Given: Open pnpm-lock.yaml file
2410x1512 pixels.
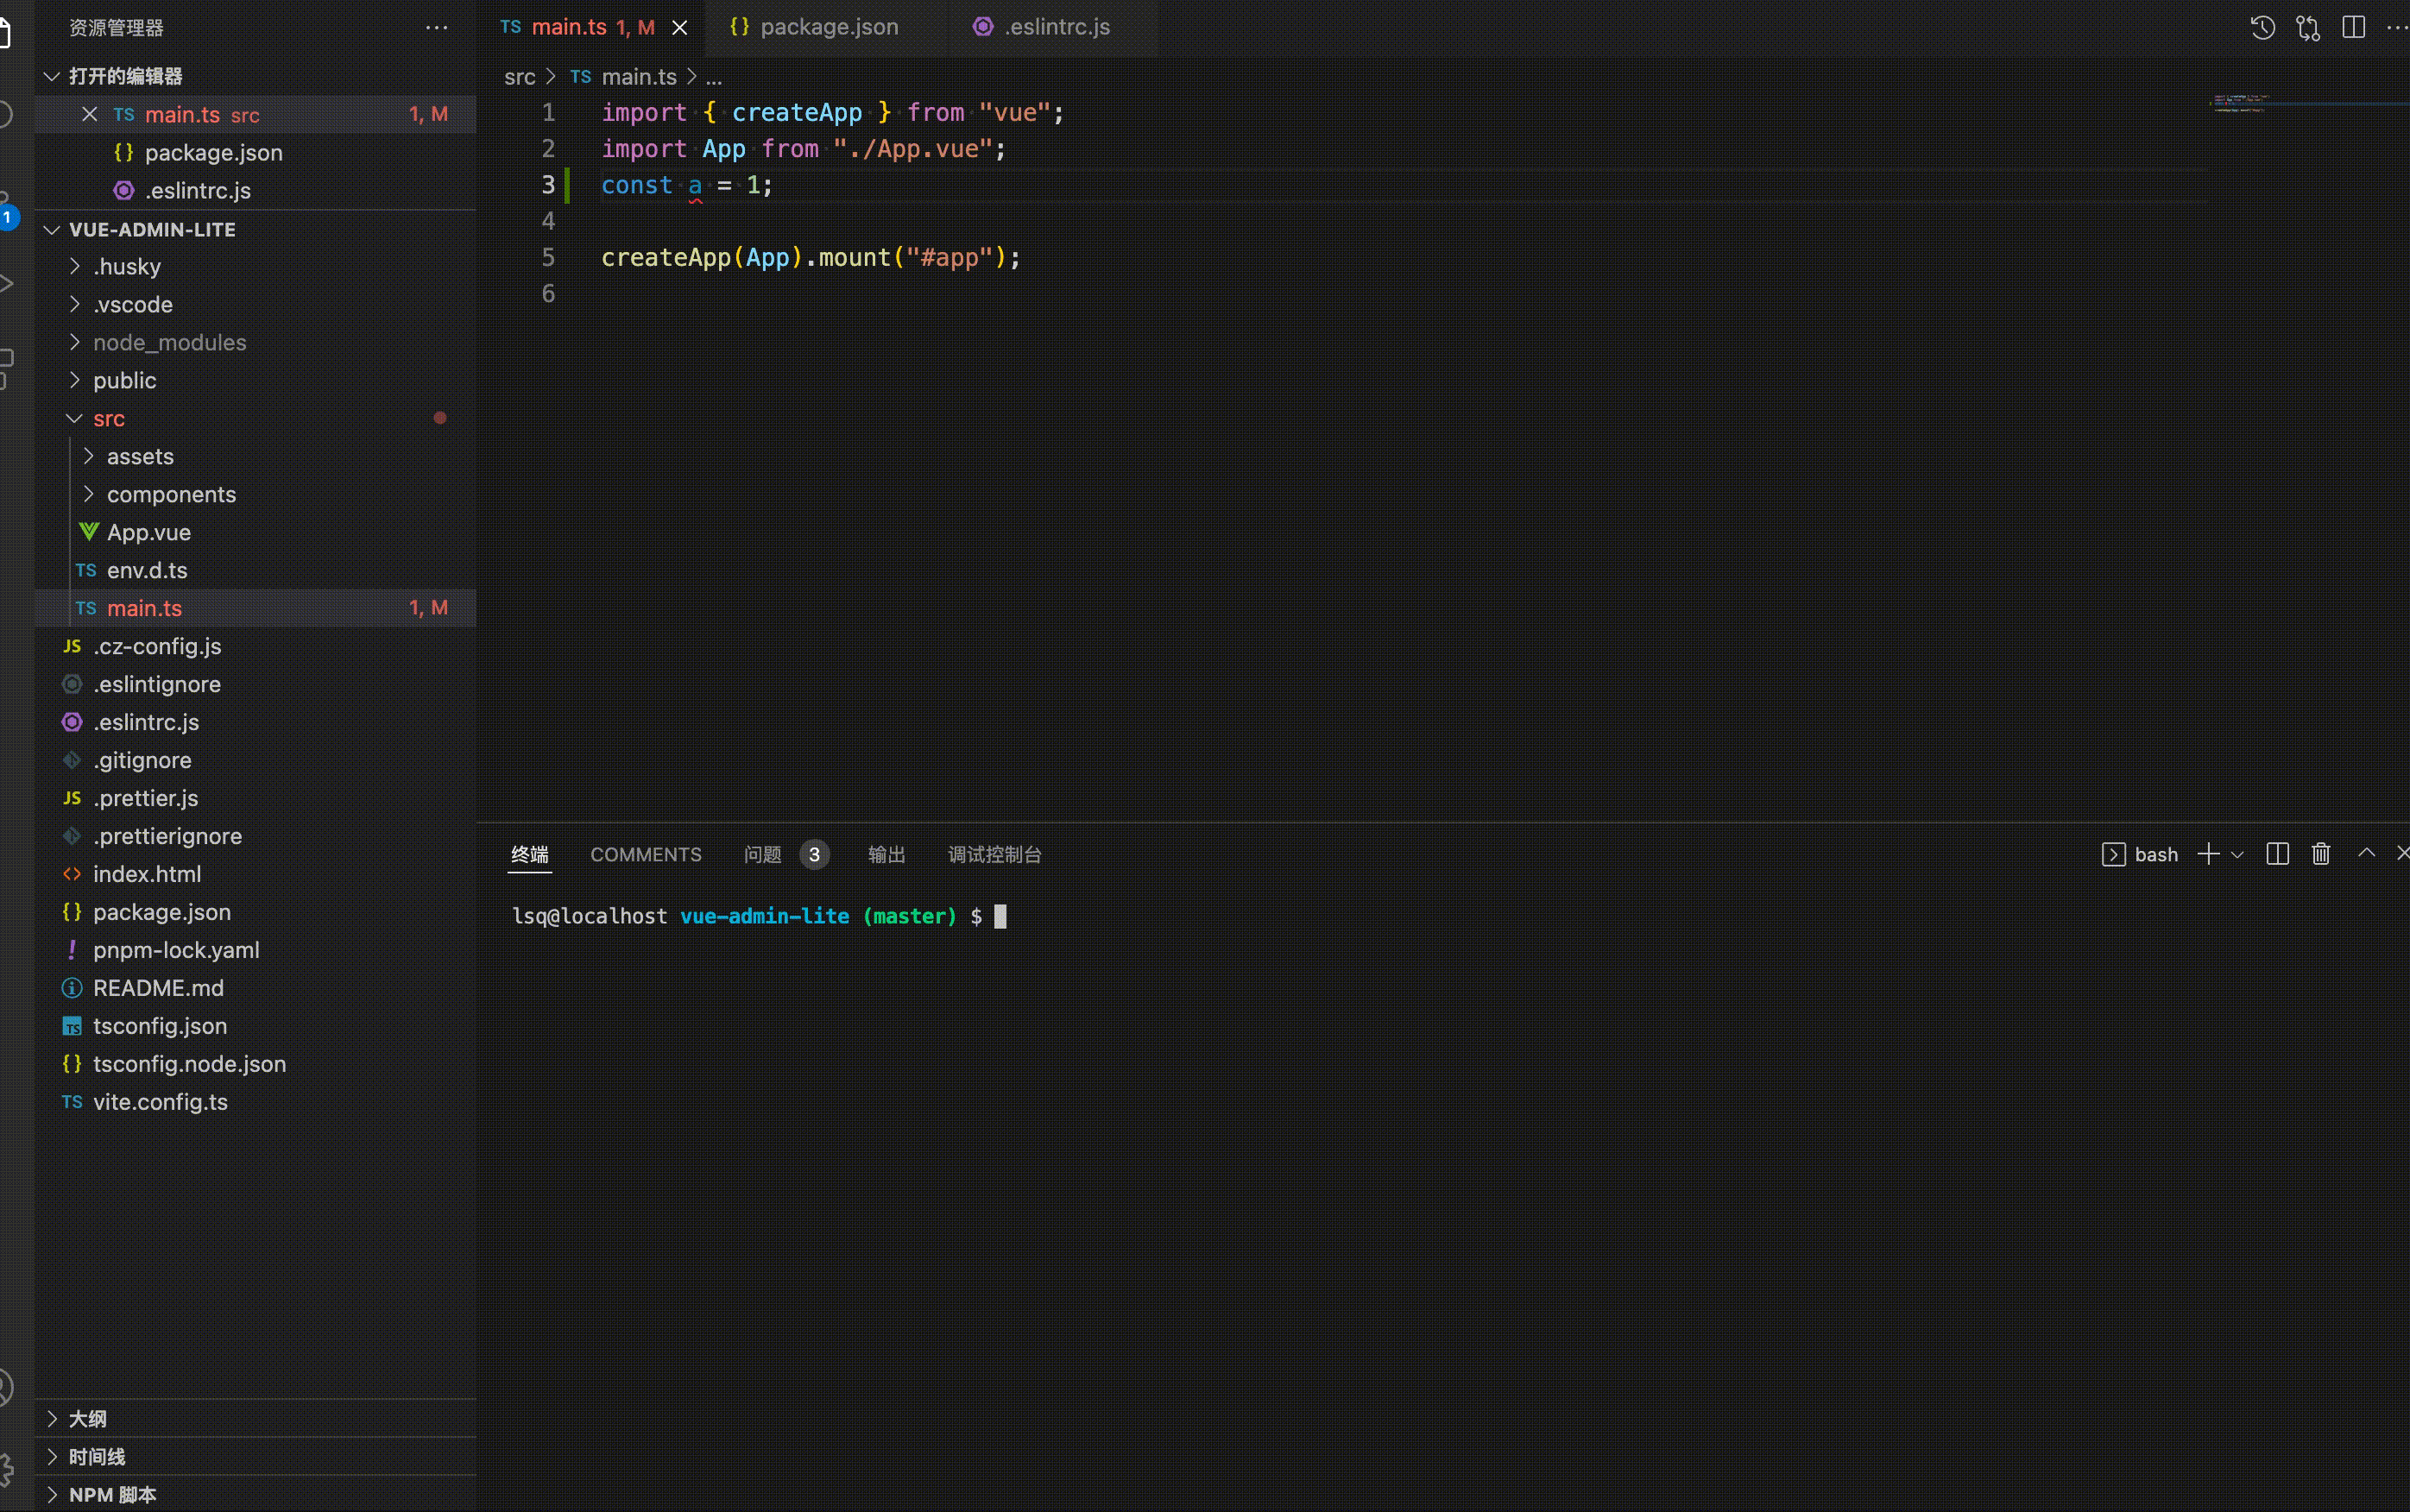Looking at the screenshot, I should [256, 950].
